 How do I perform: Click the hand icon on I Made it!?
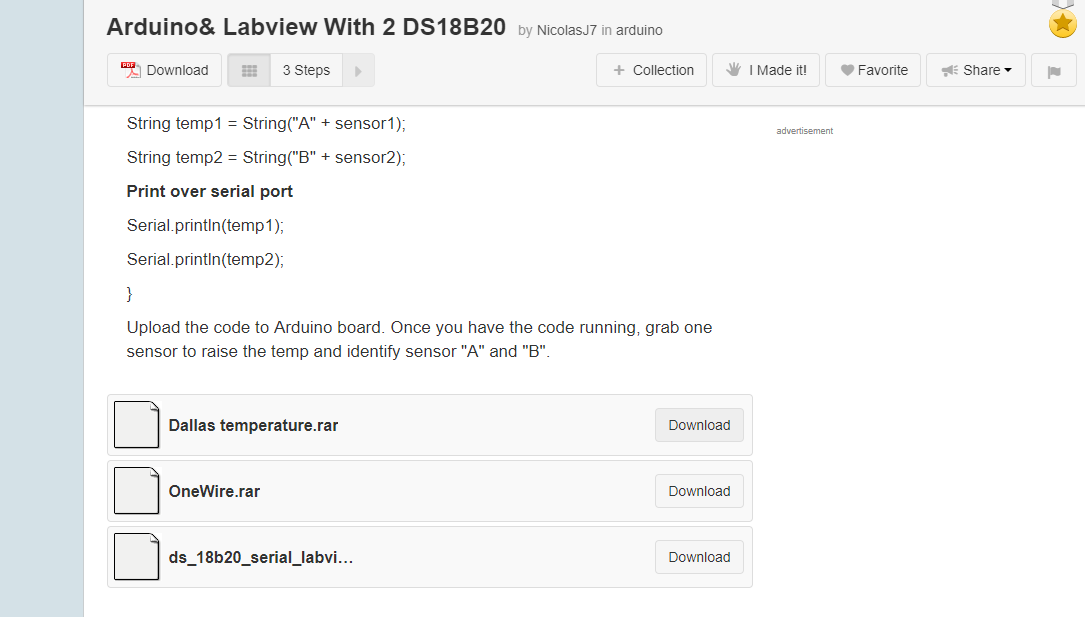pyautogui.click(x=735, y=70)
